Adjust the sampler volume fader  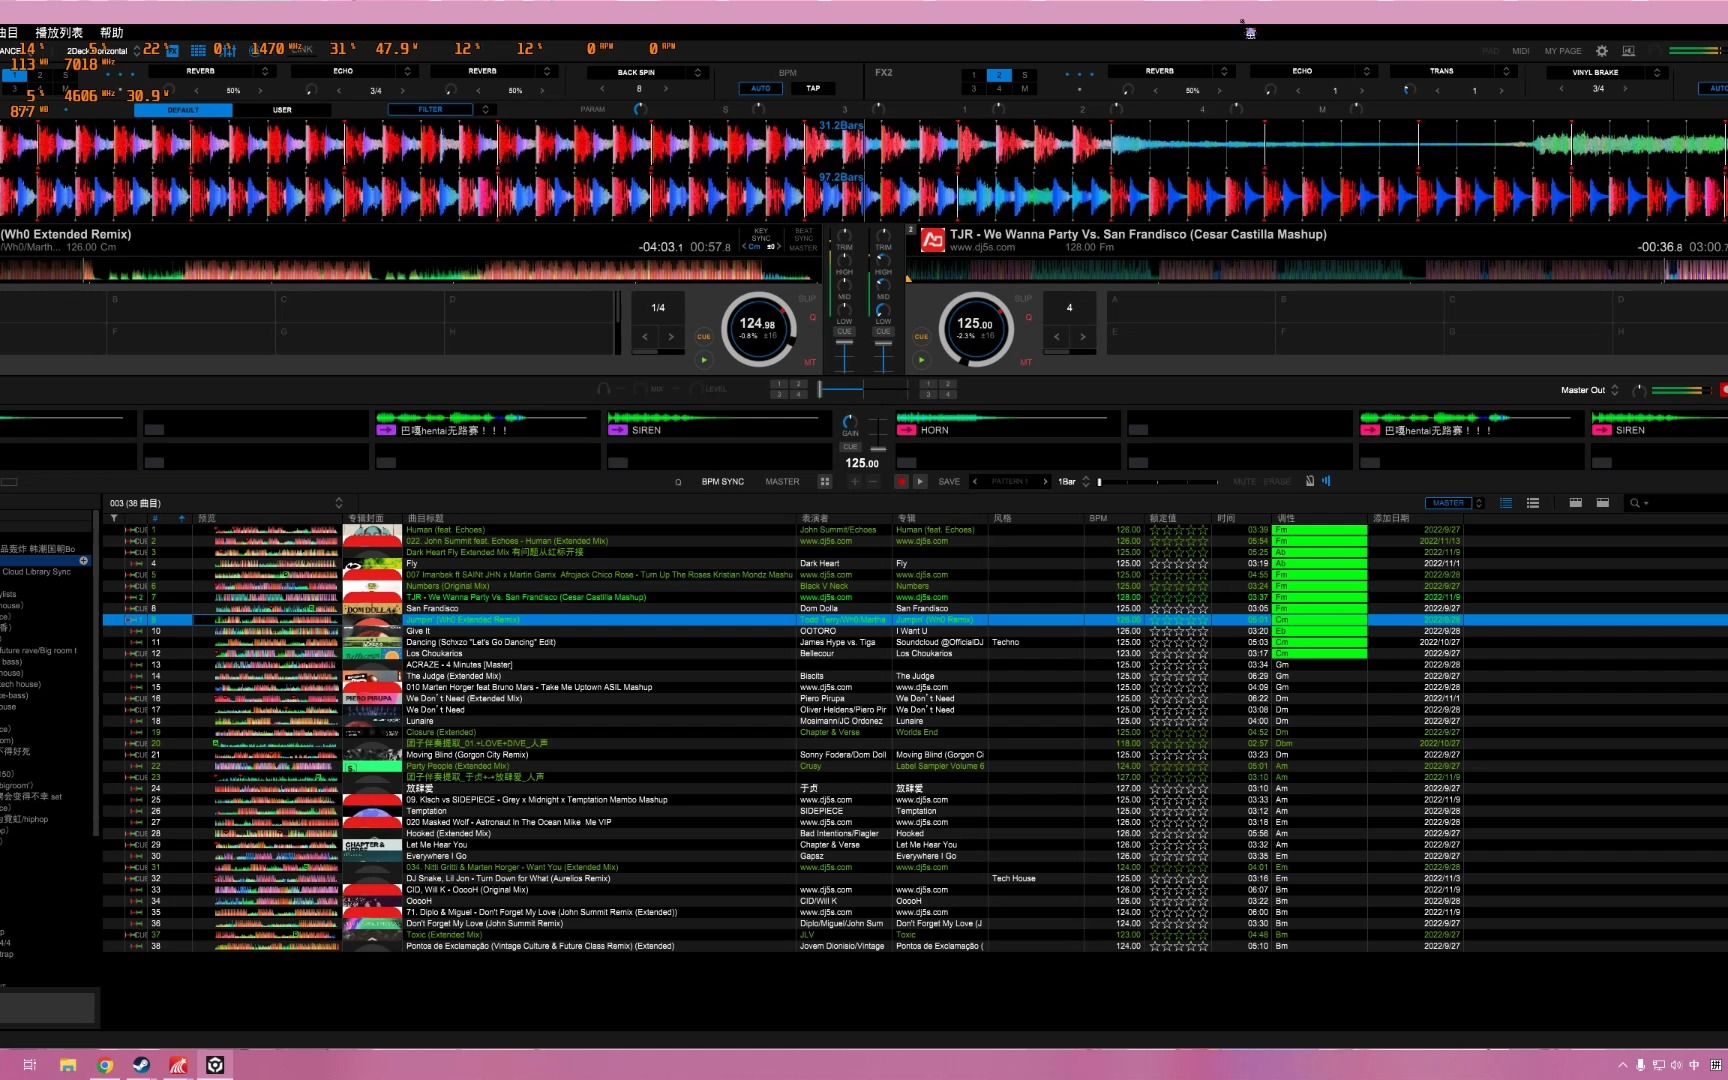coord(878,449)
